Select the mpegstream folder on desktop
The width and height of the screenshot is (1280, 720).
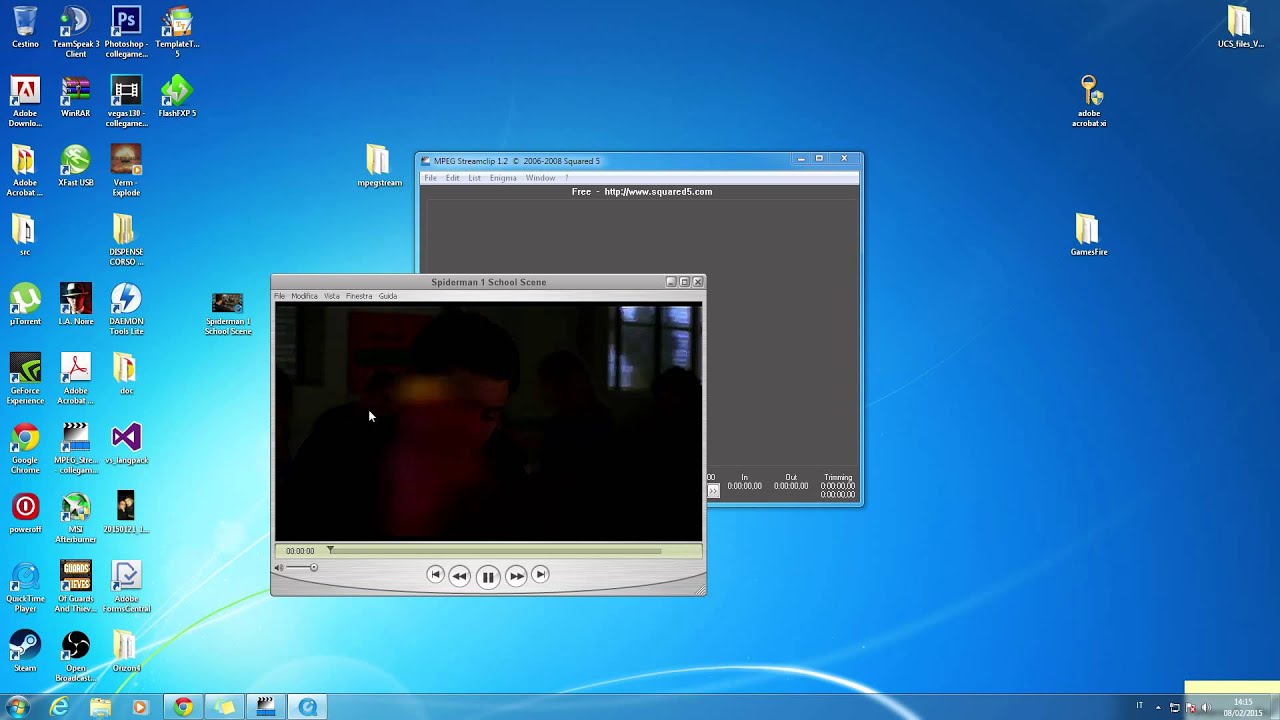[x=379, y=166]
